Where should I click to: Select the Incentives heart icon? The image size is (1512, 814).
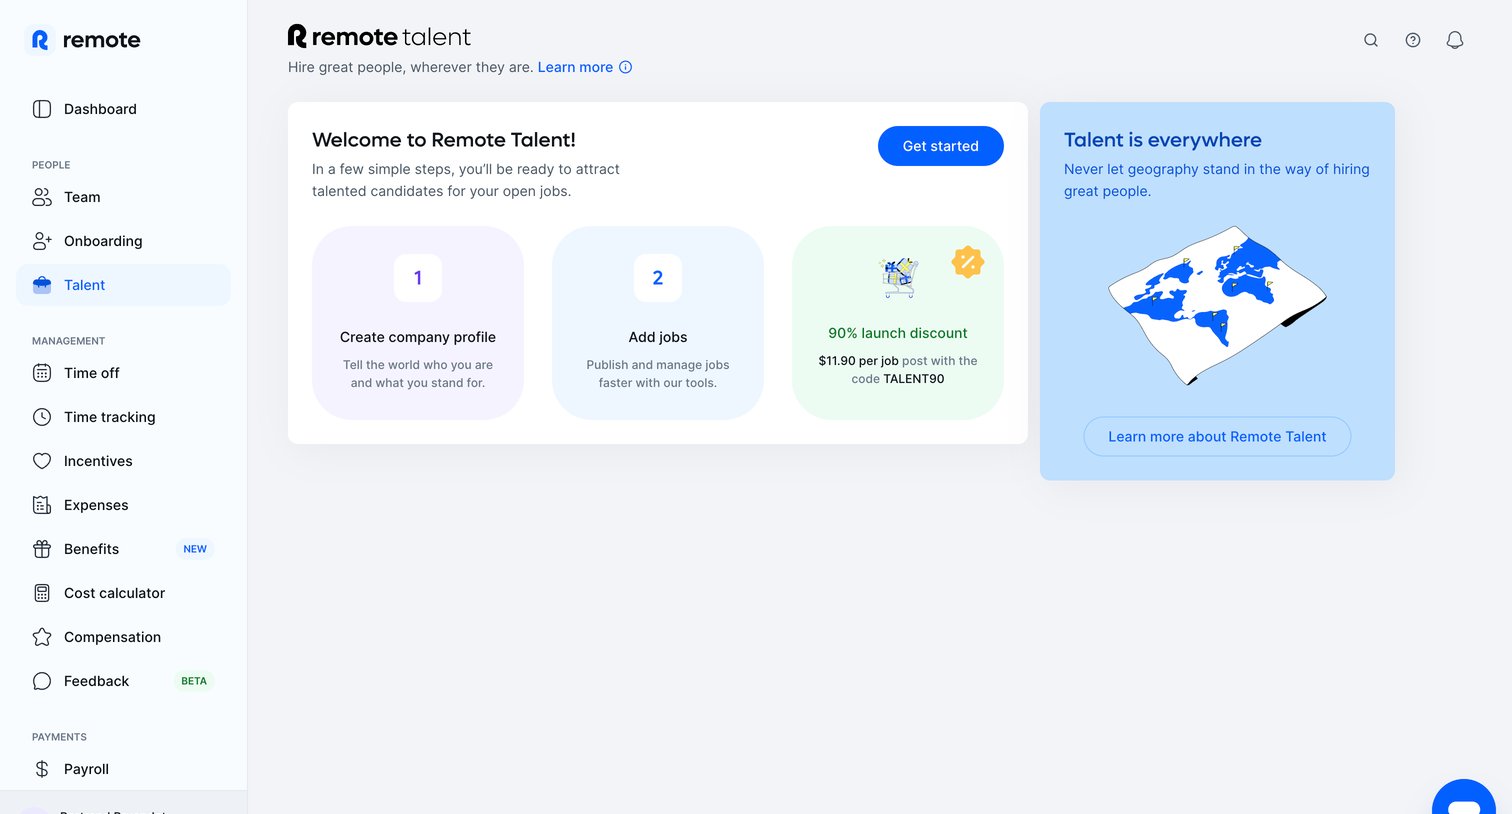[42, 461]
